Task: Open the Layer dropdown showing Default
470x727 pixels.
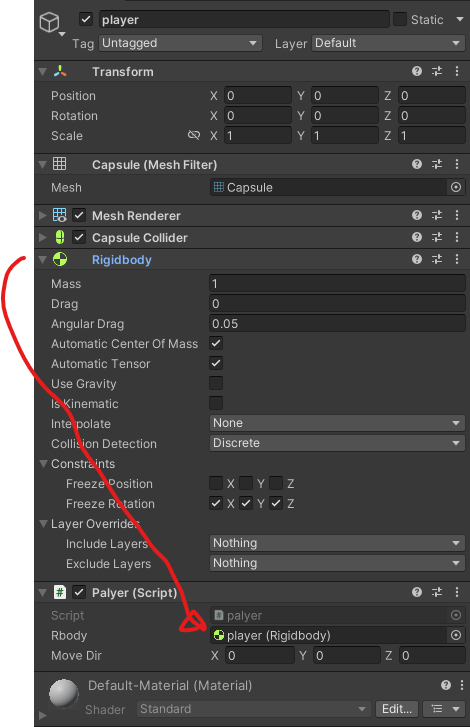Action: tap(388, 43)
